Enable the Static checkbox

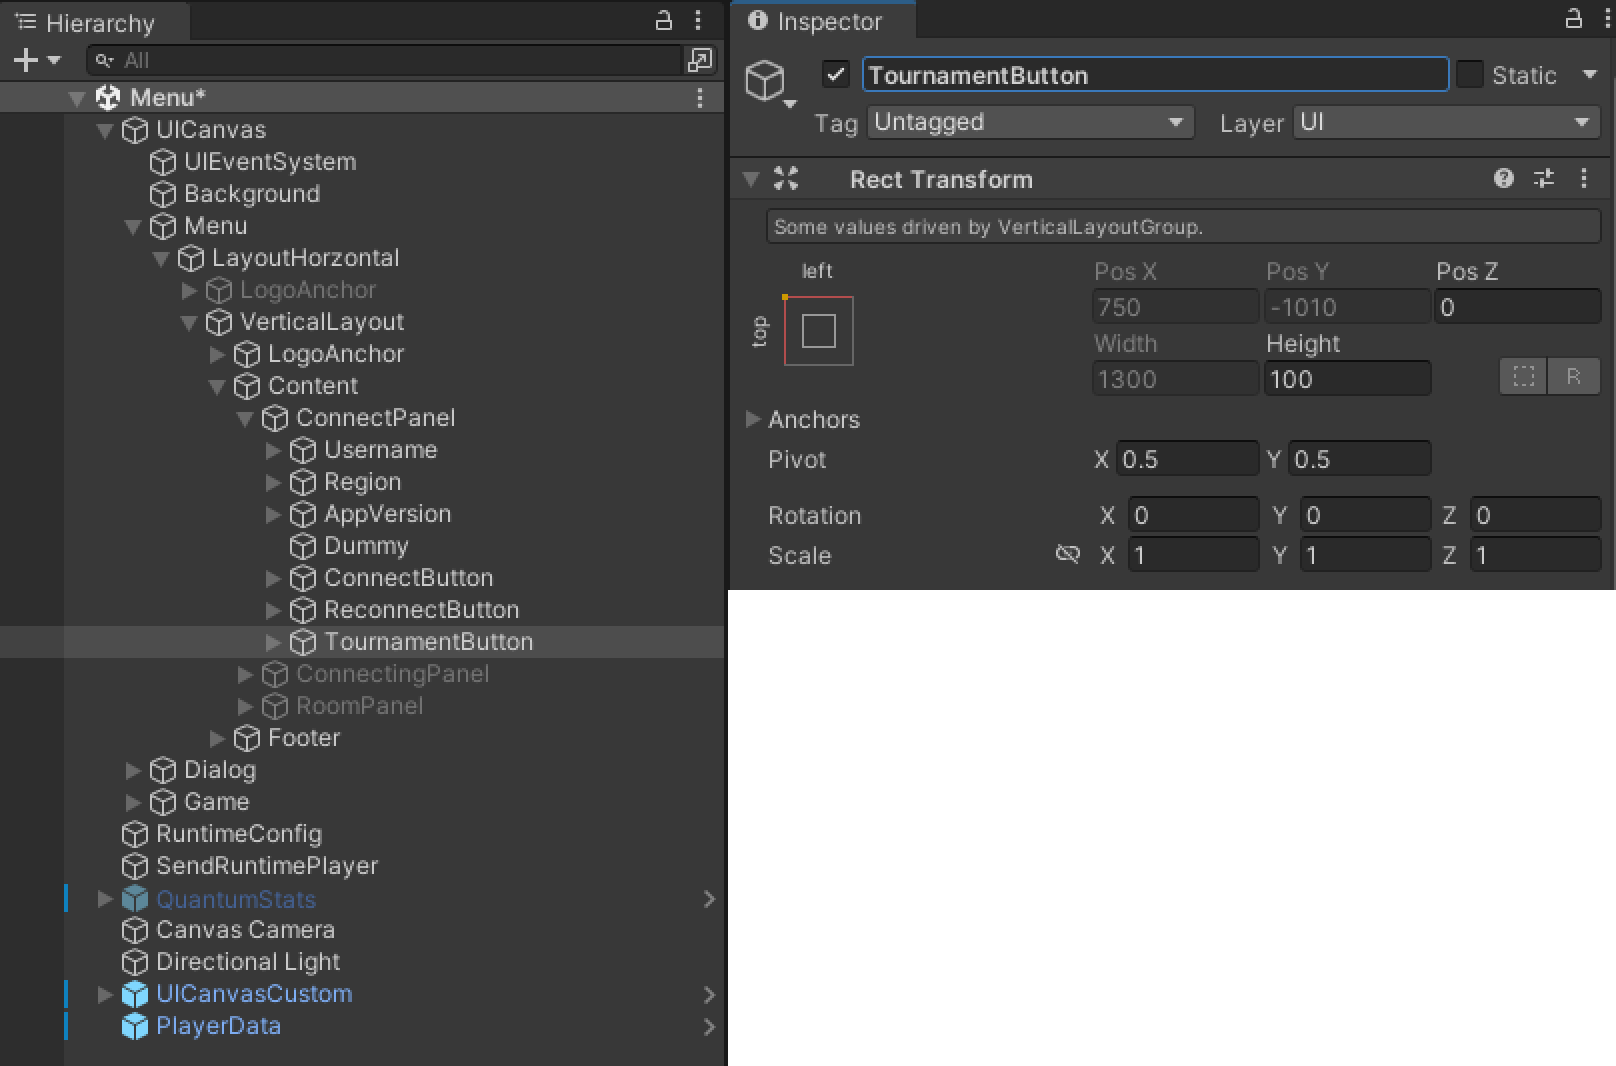pos(1470,75)
